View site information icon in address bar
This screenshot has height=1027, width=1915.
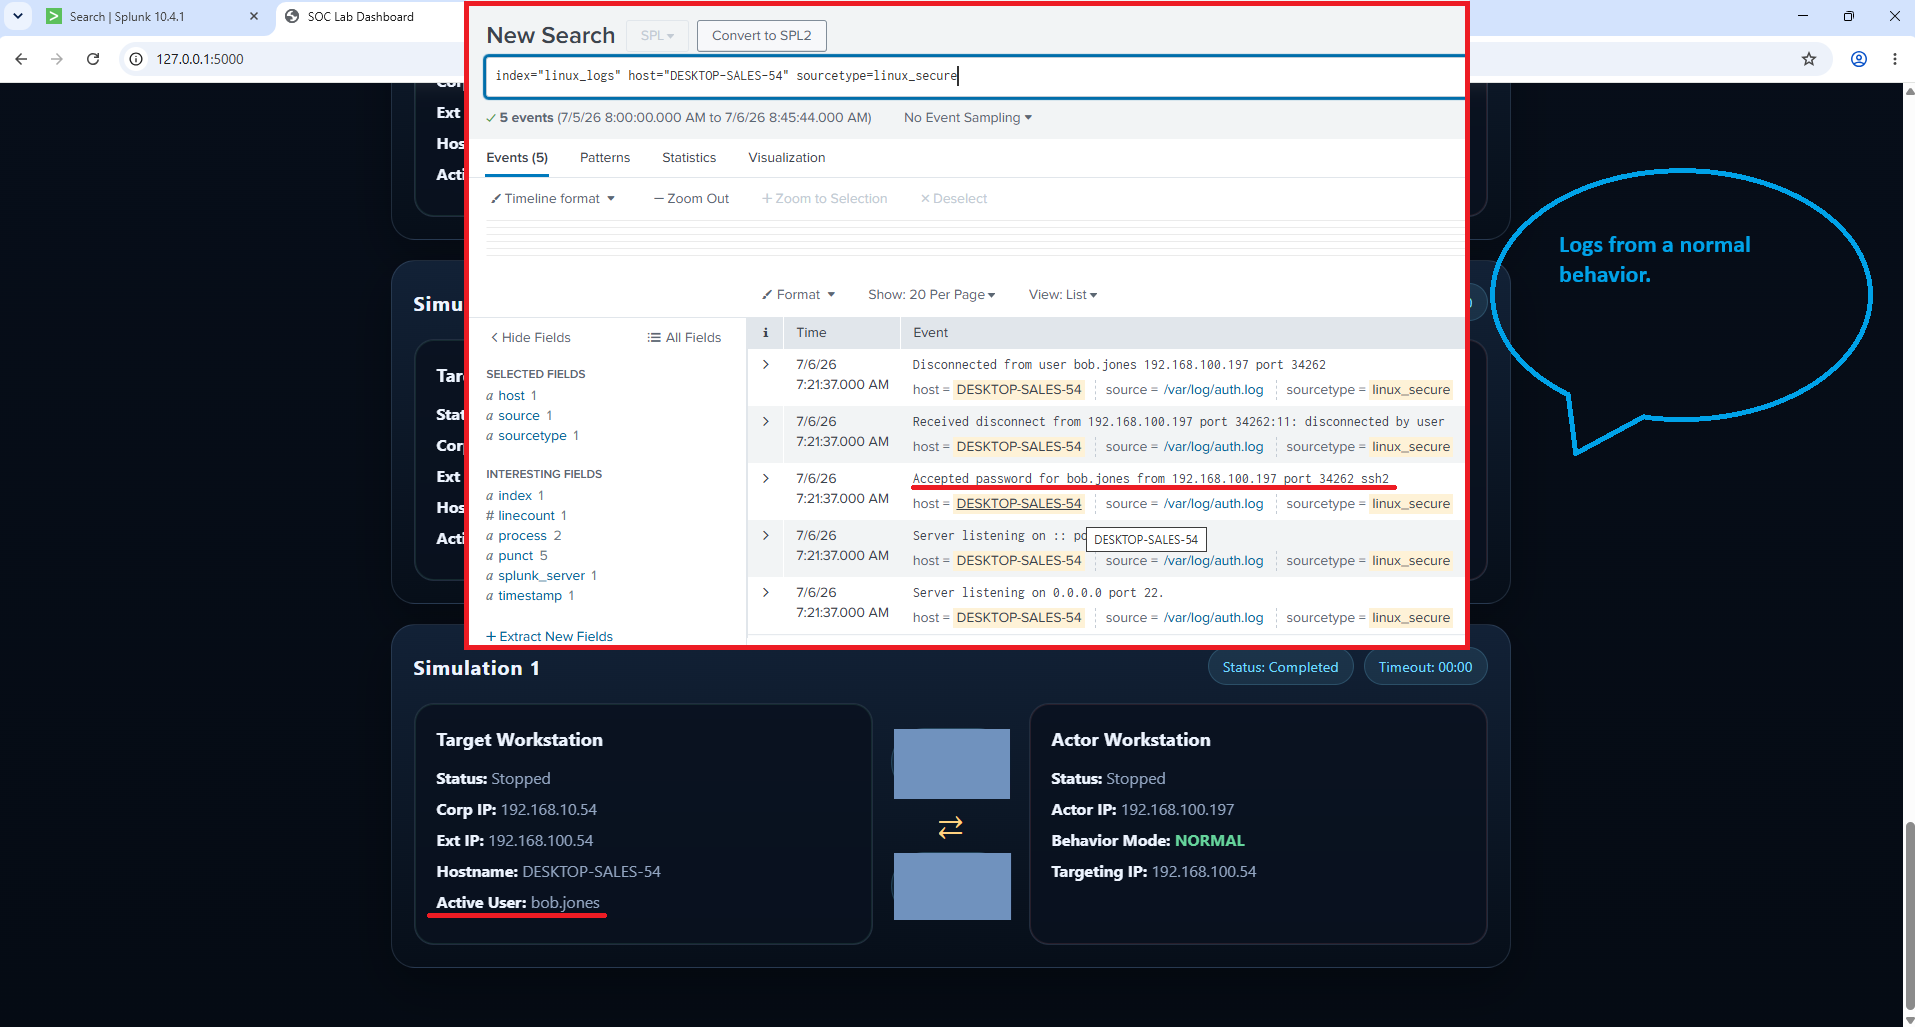tap(136, 59)
